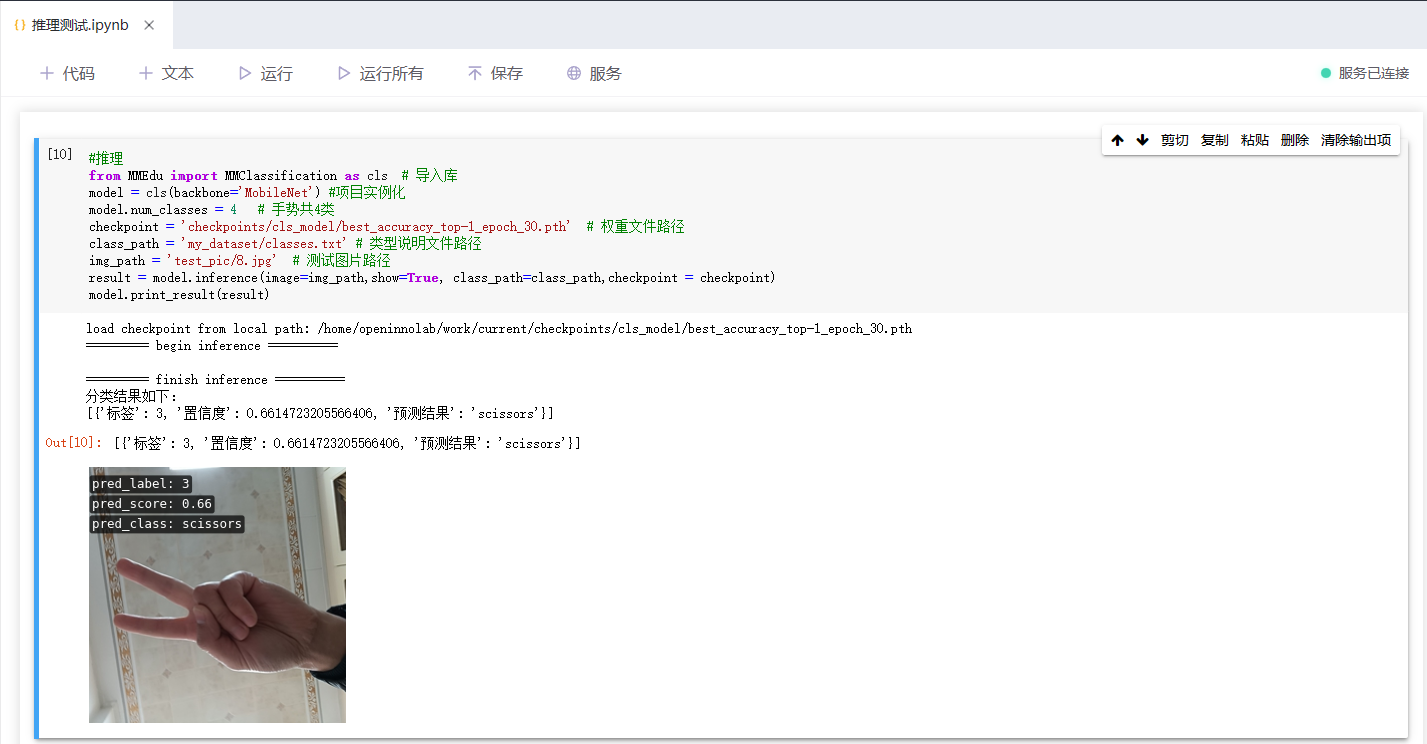
Task: Close the 推理测试.ipynb tab
Action: click(149, 25)
